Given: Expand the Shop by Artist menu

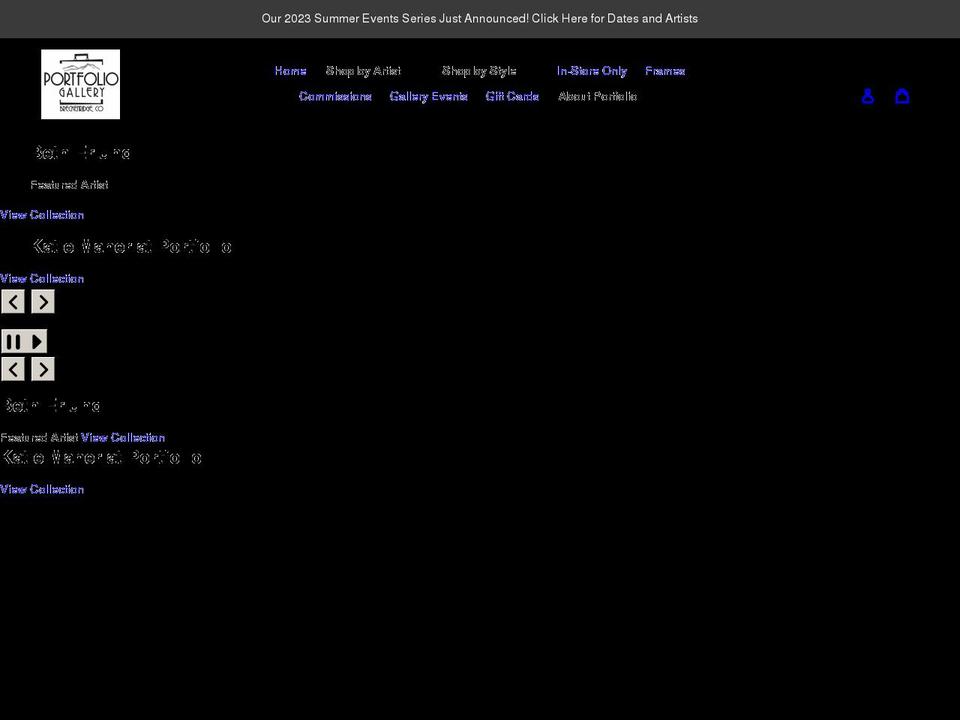Looking at the screenshot, I should click(363, 71).
